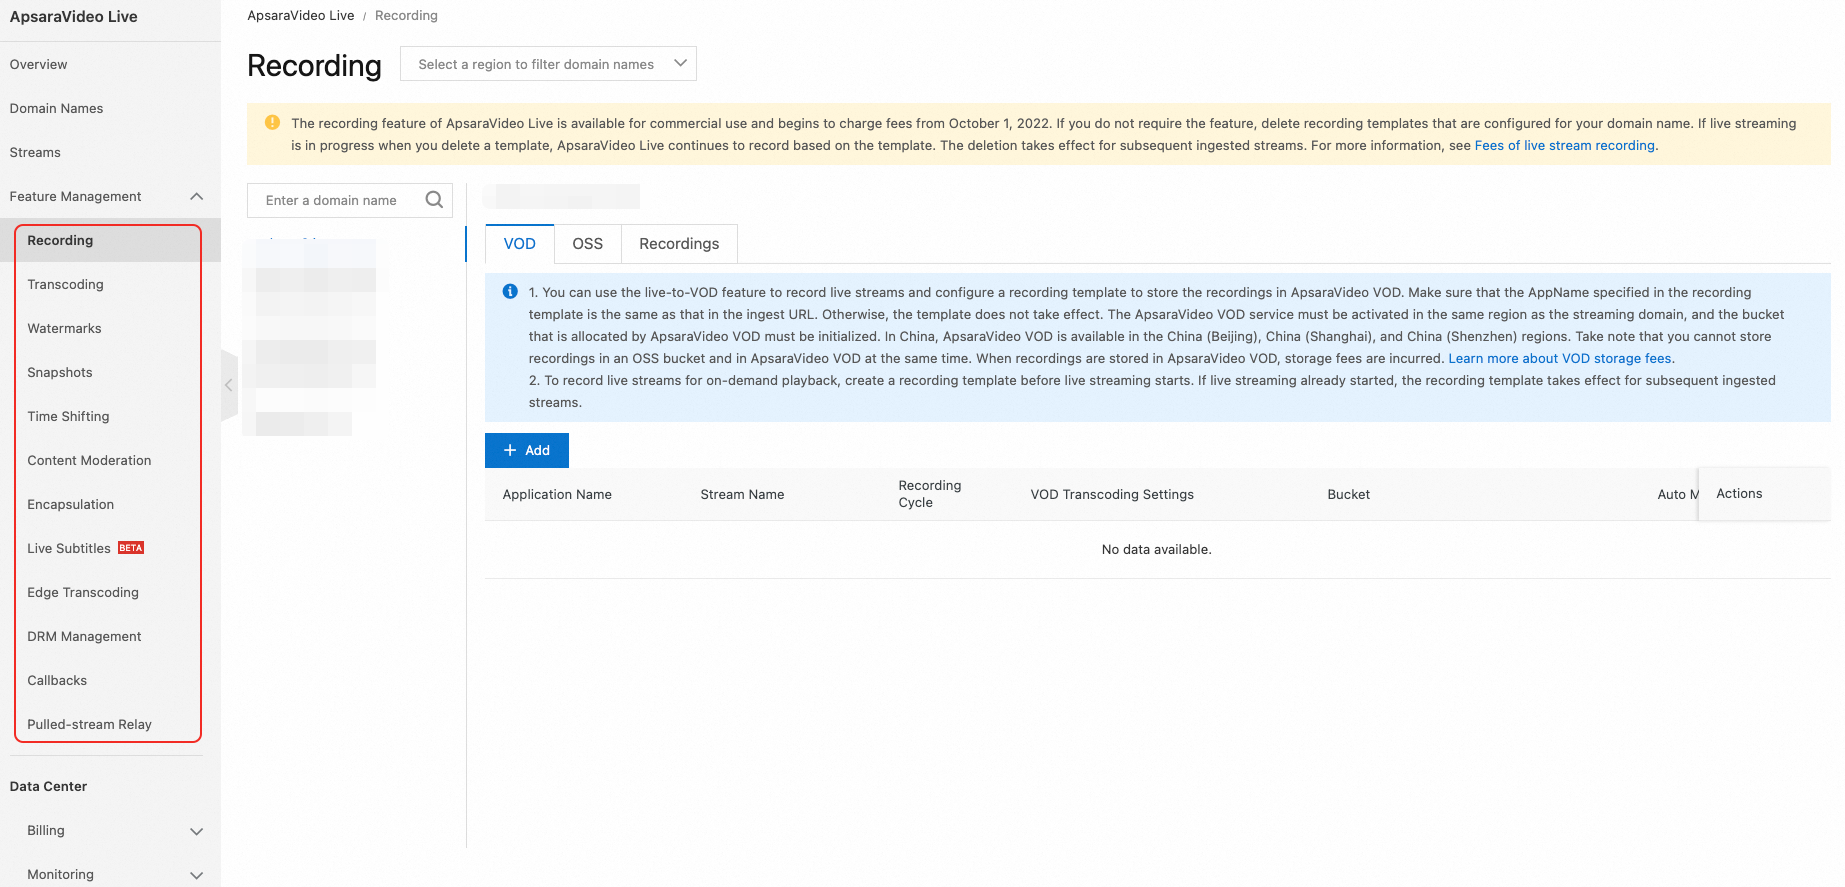Open the Live Subtitles page
This screenshot has width=1845, height=887.
[69, 549]
